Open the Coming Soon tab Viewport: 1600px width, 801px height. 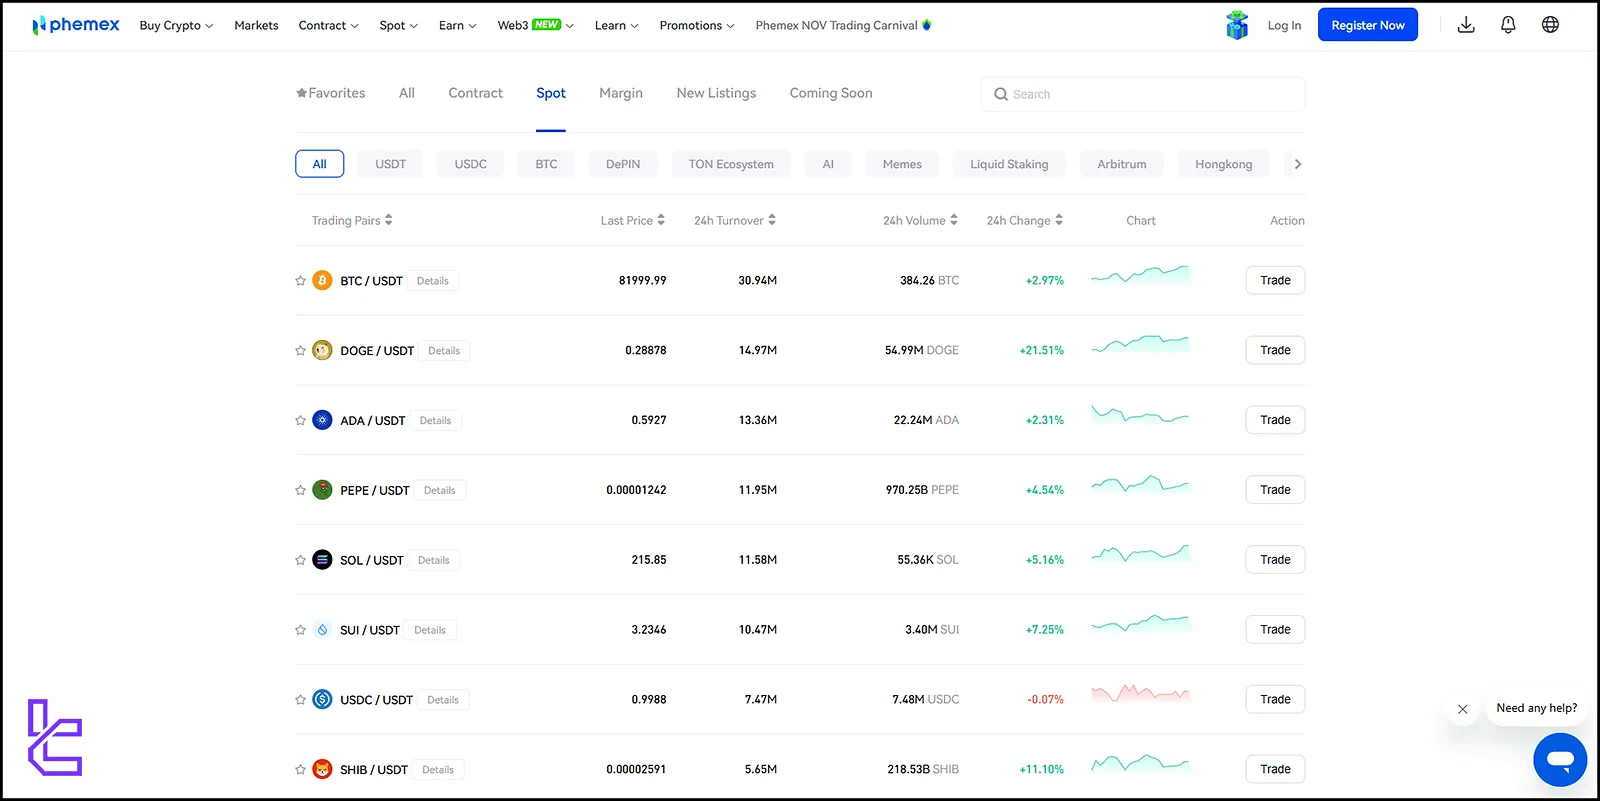point(831,93)
